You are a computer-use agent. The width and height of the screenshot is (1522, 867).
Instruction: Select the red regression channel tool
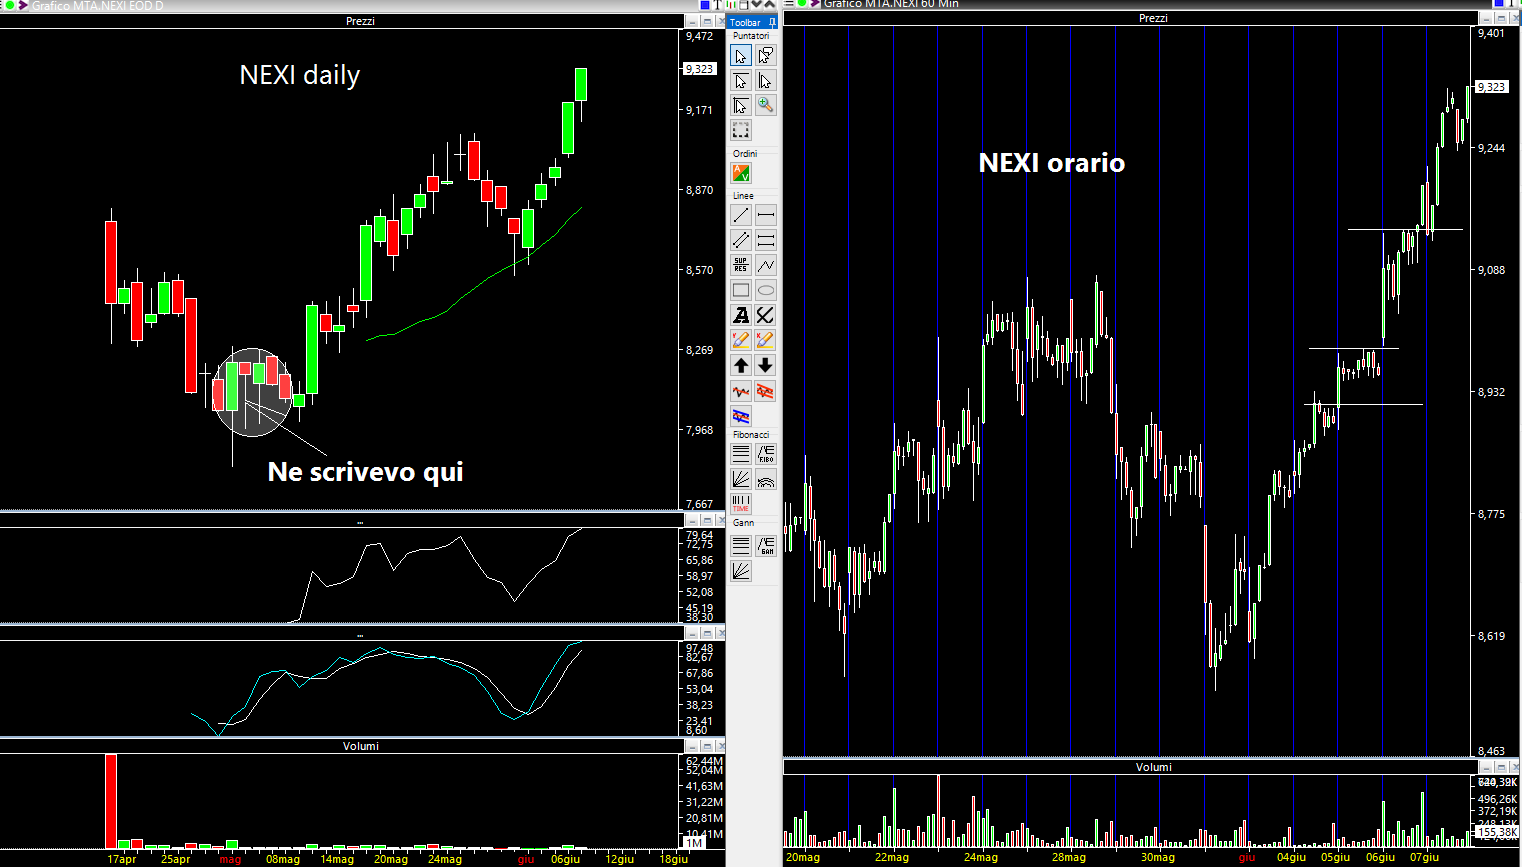(766, 392)
